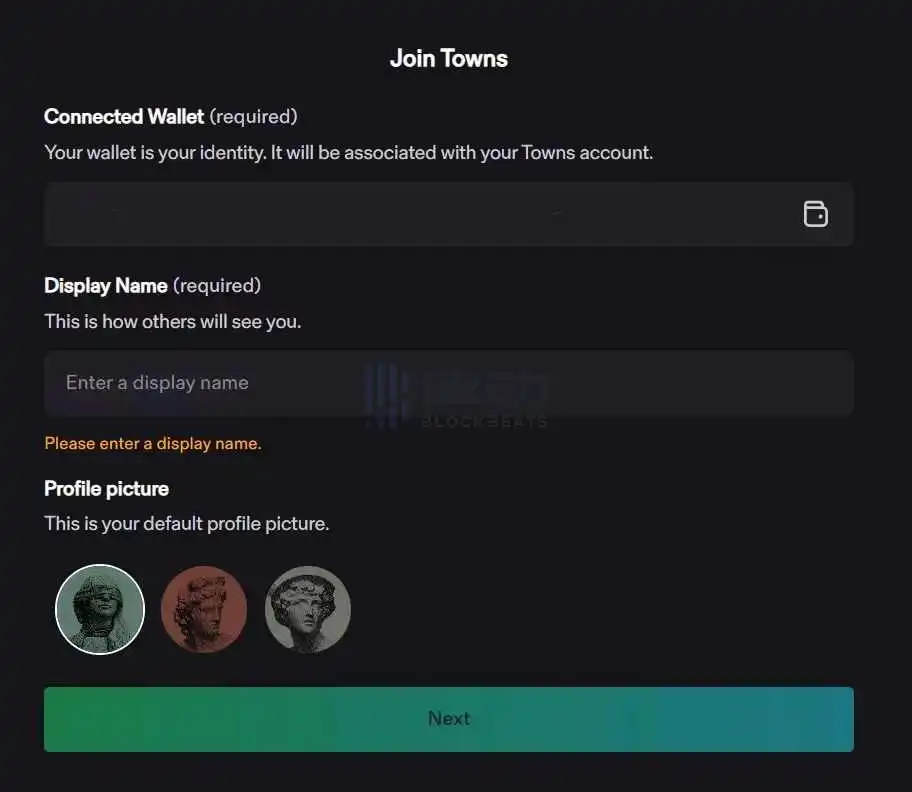Pick the gray statue profile picture

click(308, 609)
